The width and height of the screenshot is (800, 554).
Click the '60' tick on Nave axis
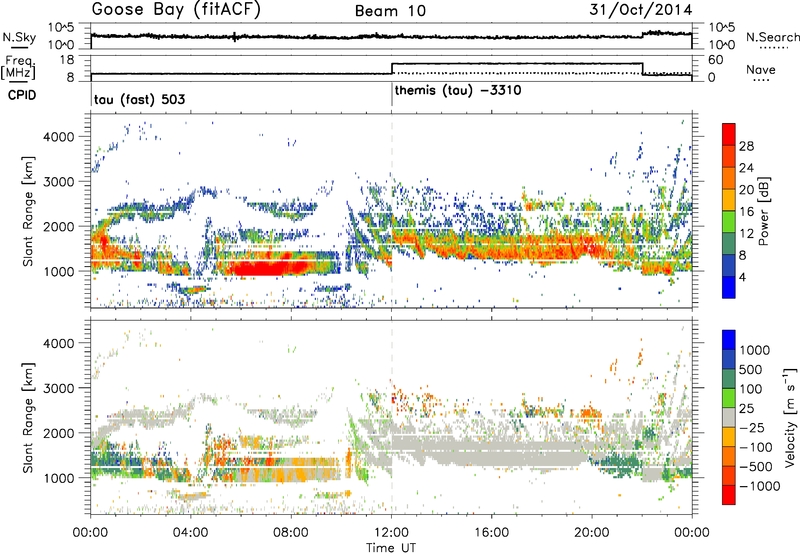point(715,60)
